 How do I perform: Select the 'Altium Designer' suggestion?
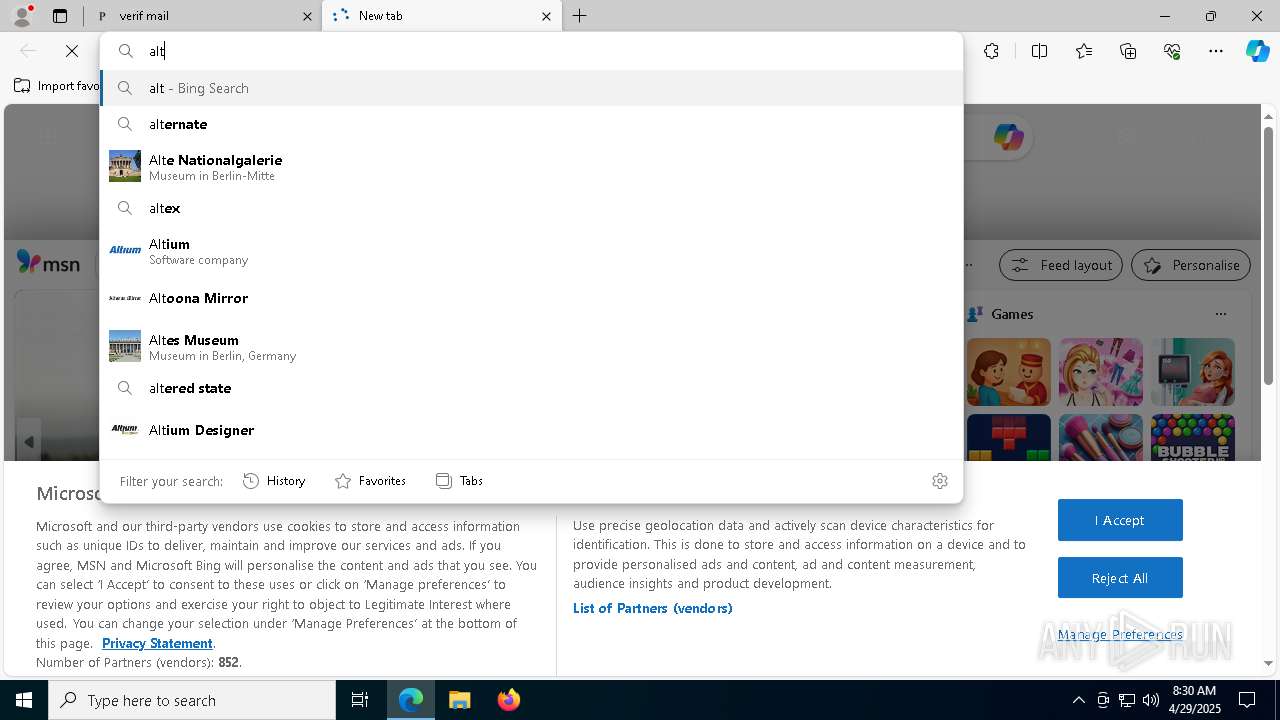(x=532, y=430)
